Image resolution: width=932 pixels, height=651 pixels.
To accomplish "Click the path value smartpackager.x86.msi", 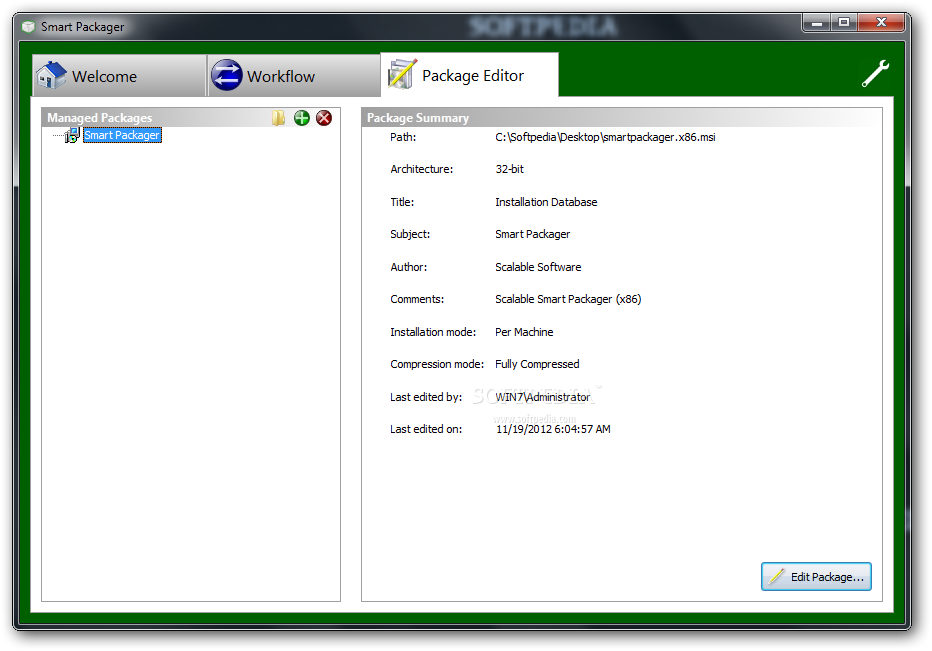I will 605,137.
